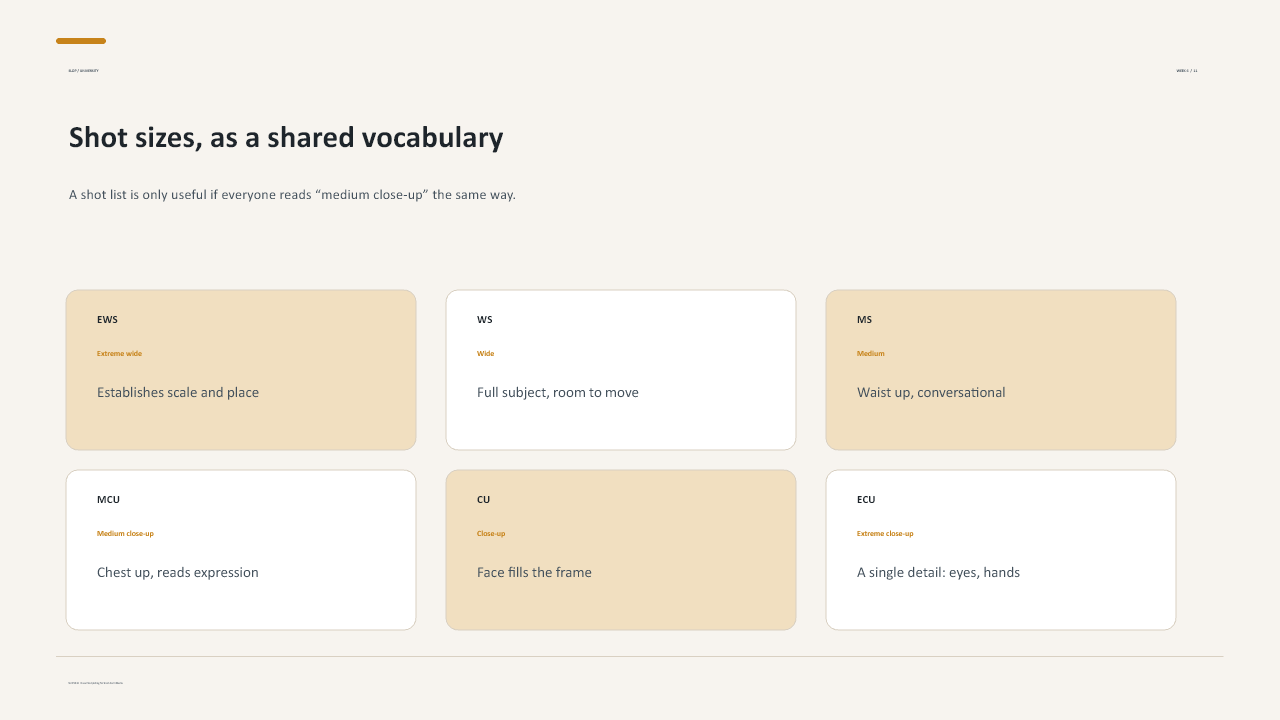Click the small footer text below the cards

tap(95, 683)
